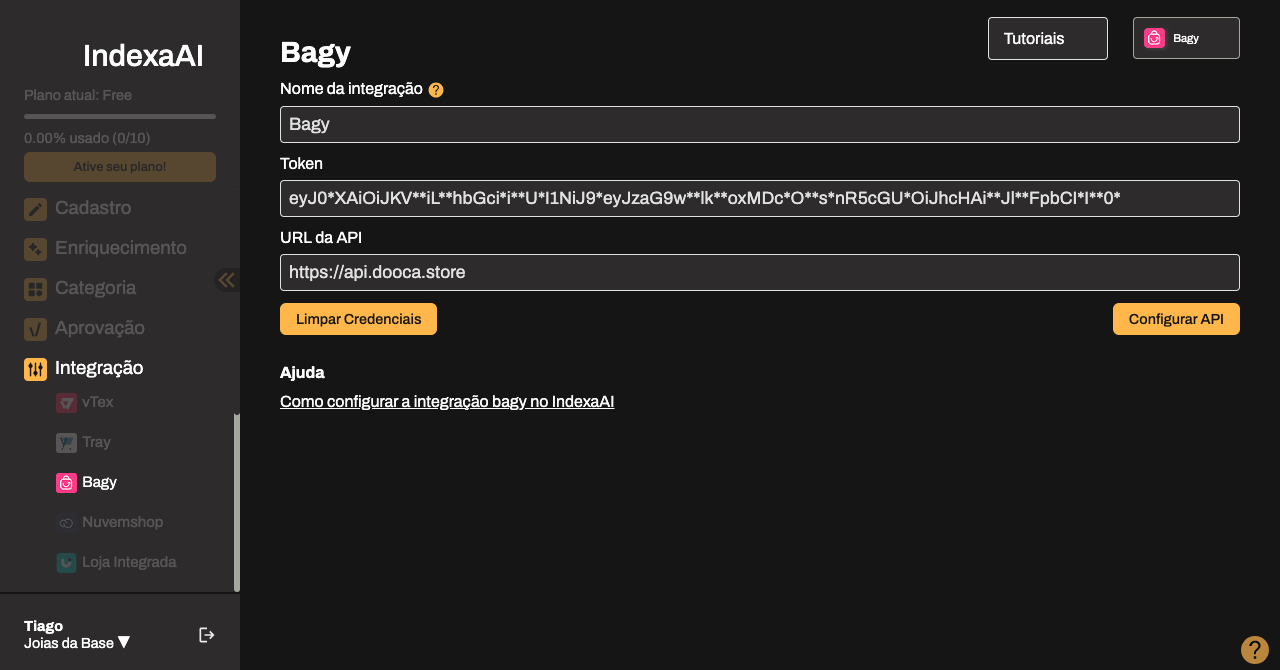Image resolution: width=1280 pixels, height=670 pixels.
Task: Open the help bubble question mark icon
Action: coord(1255,650)
